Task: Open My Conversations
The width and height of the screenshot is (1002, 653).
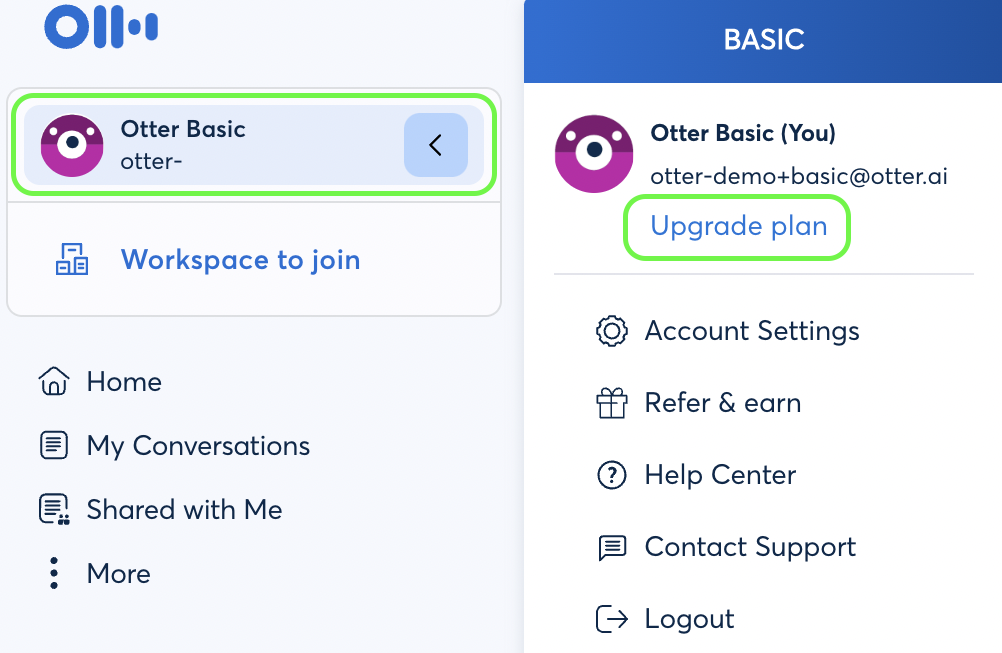Action: point(198,446)
